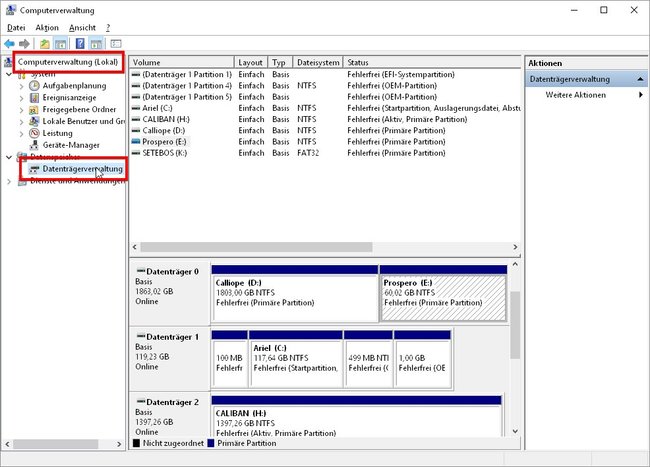Click the drive icon next to SETEBOS (K:)
The height and width of the screenshot is (467, 650).
point(136,153)
